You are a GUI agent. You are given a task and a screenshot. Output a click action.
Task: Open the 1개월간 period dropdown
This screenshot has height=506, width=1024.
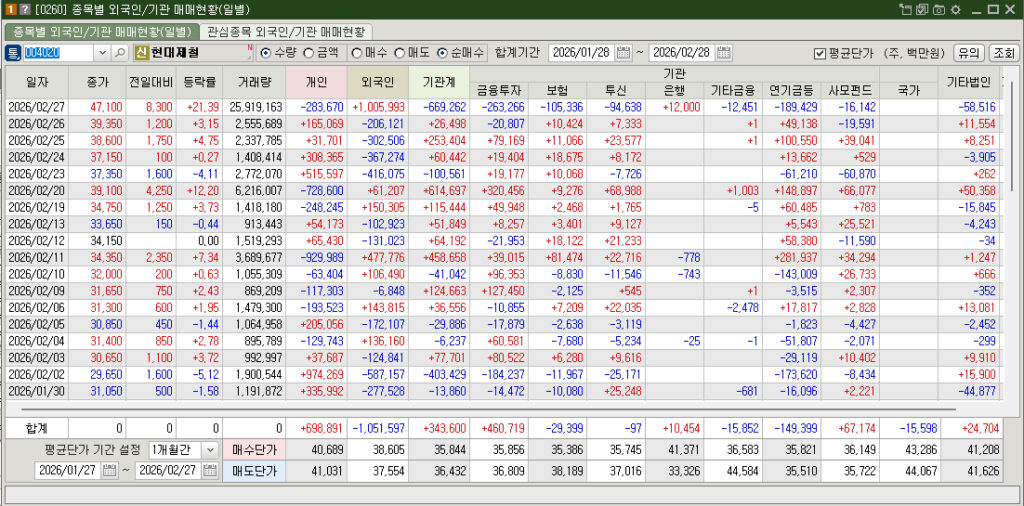click(209, 450)
